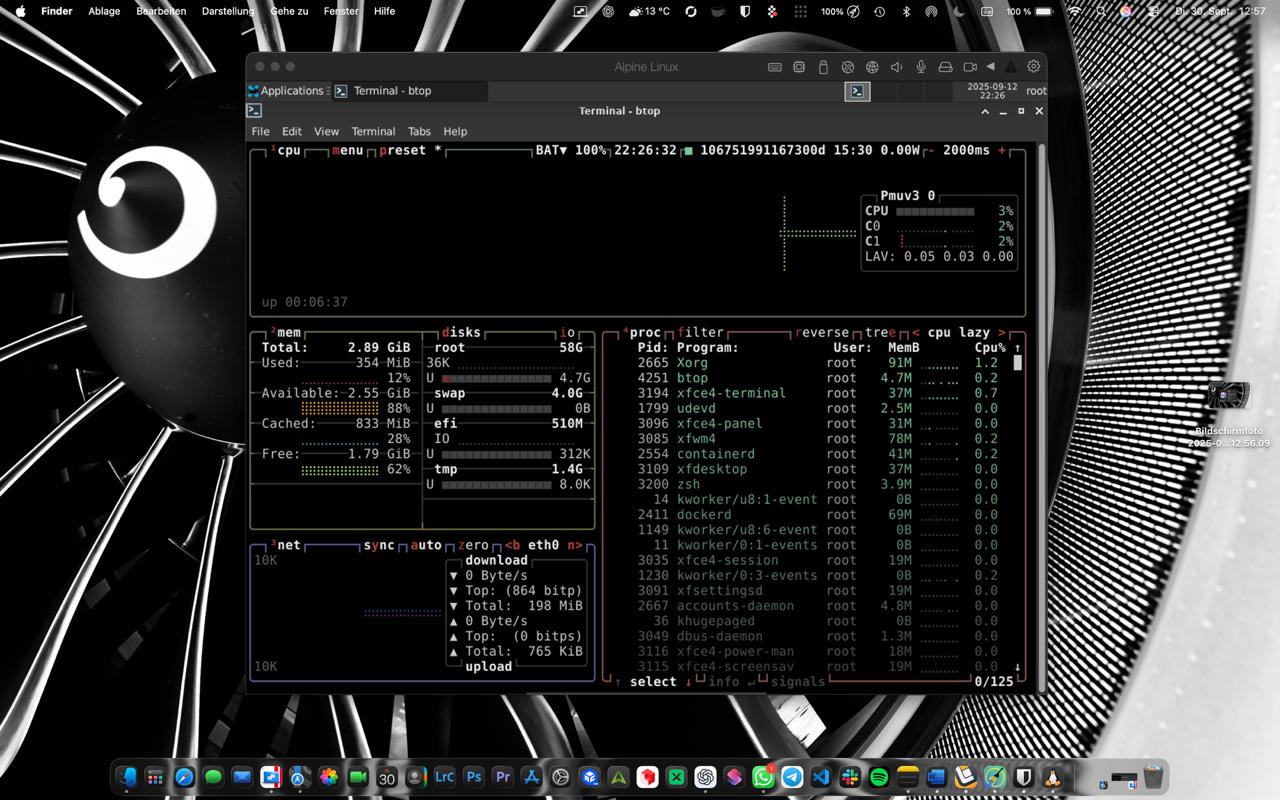Click the globe network icon in VM toolbar
The height and width of the screenshot is (800, 1280).
click(872, 67)
